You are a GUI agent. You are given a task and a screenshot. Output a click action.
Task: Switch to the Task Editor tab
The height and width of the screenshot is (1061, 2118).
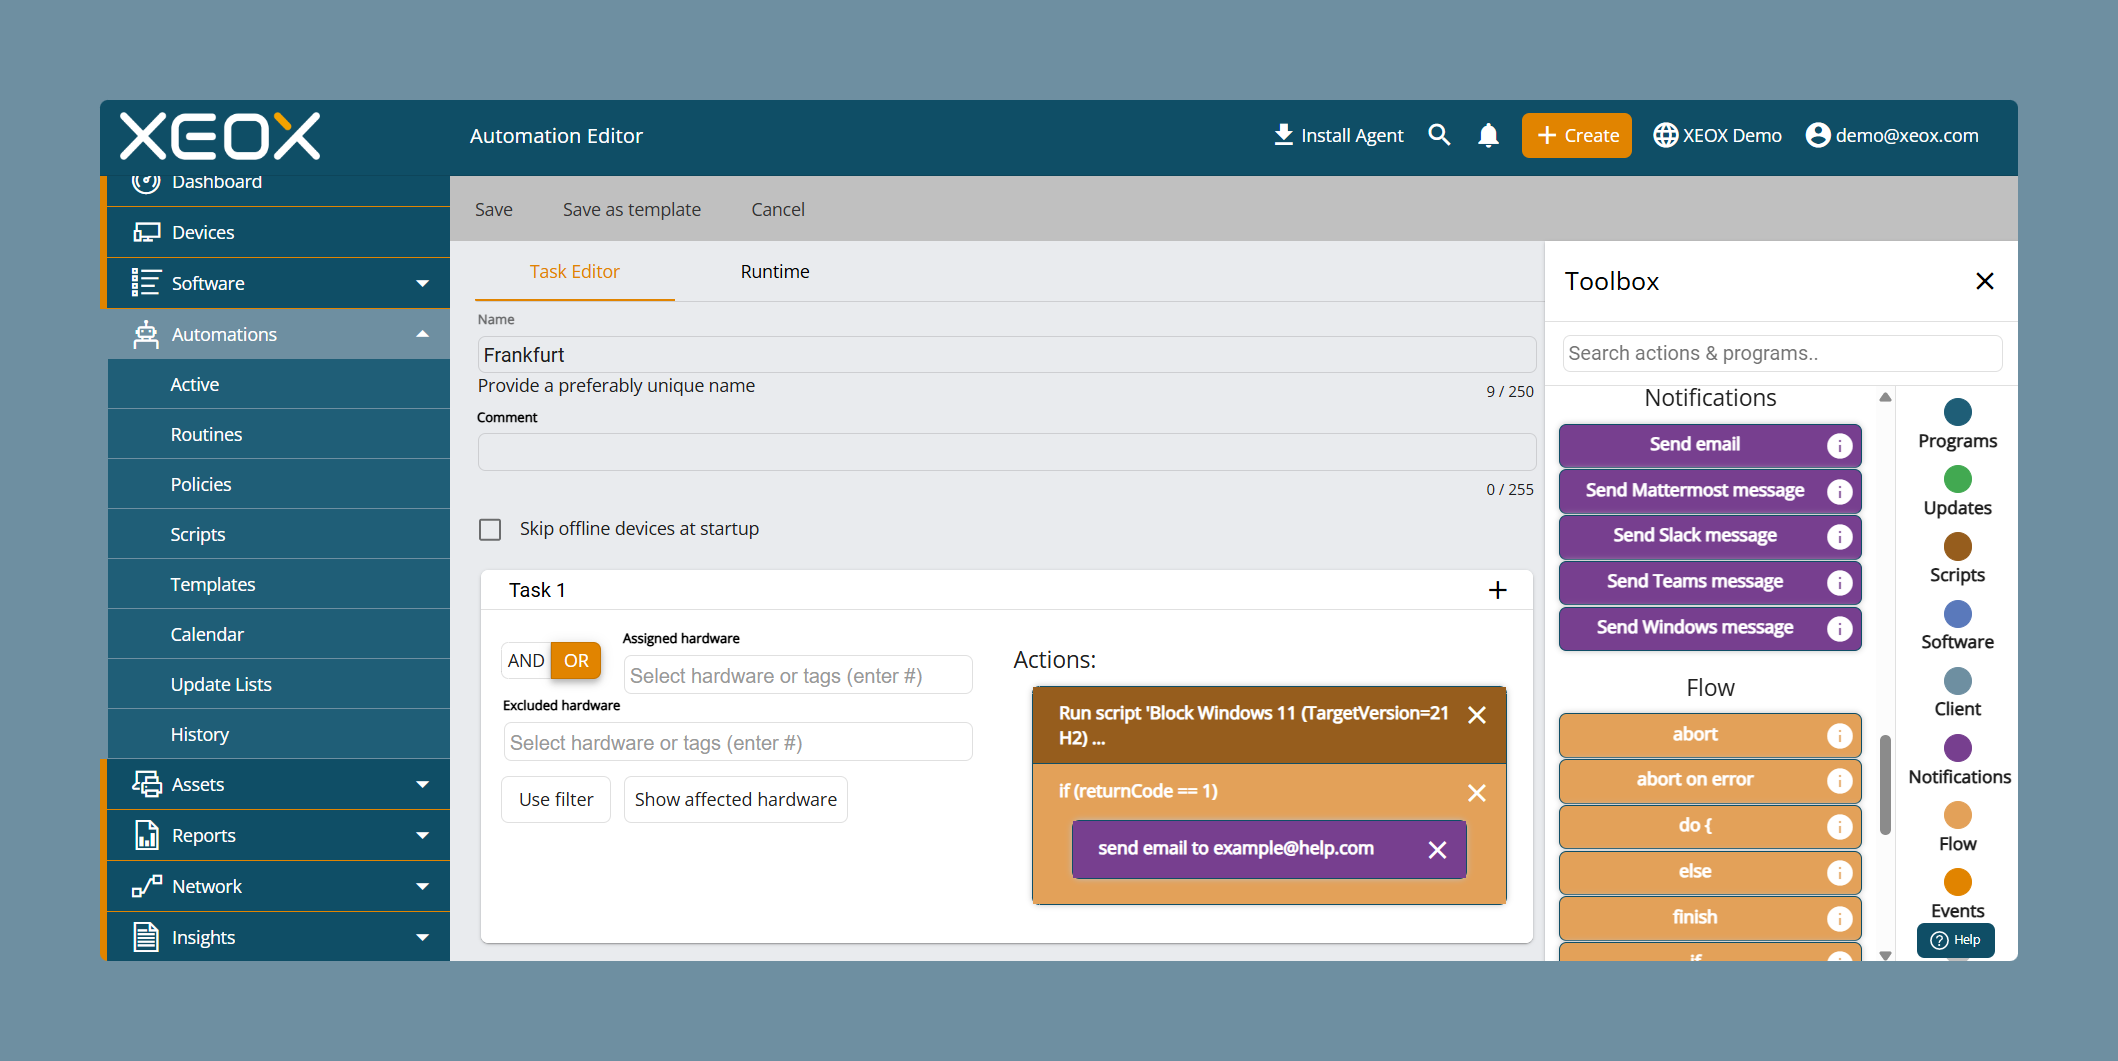[x=575, y=271]
